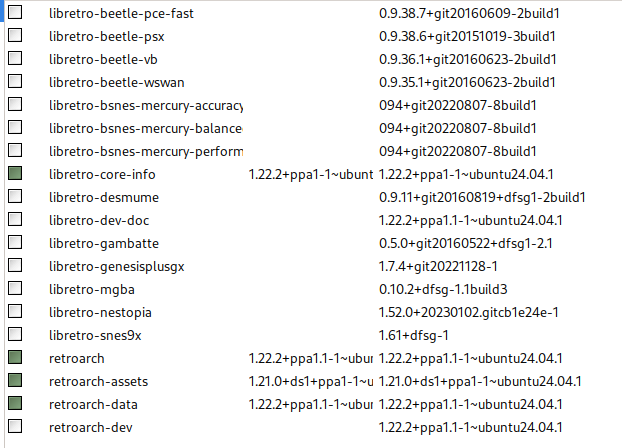Click libretro-bsnes-mercury-balanced package name
This screenshot has width=622, height=448.
click(145, 128)
